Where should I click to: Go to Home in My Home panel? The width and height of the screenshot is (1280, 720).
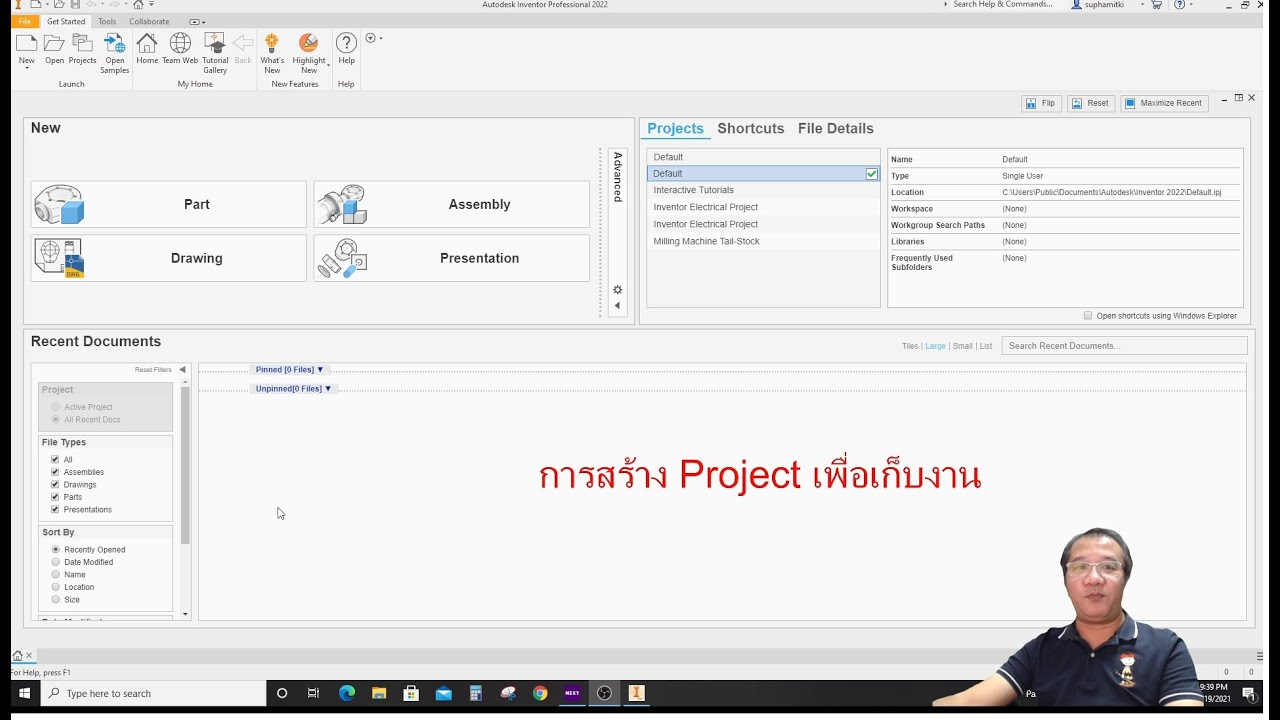(x=147, y=43)
